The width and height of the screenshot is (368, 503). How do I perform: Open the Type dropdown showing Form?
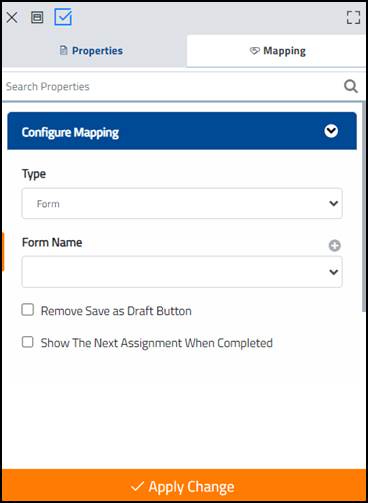(x=182, y=203)
